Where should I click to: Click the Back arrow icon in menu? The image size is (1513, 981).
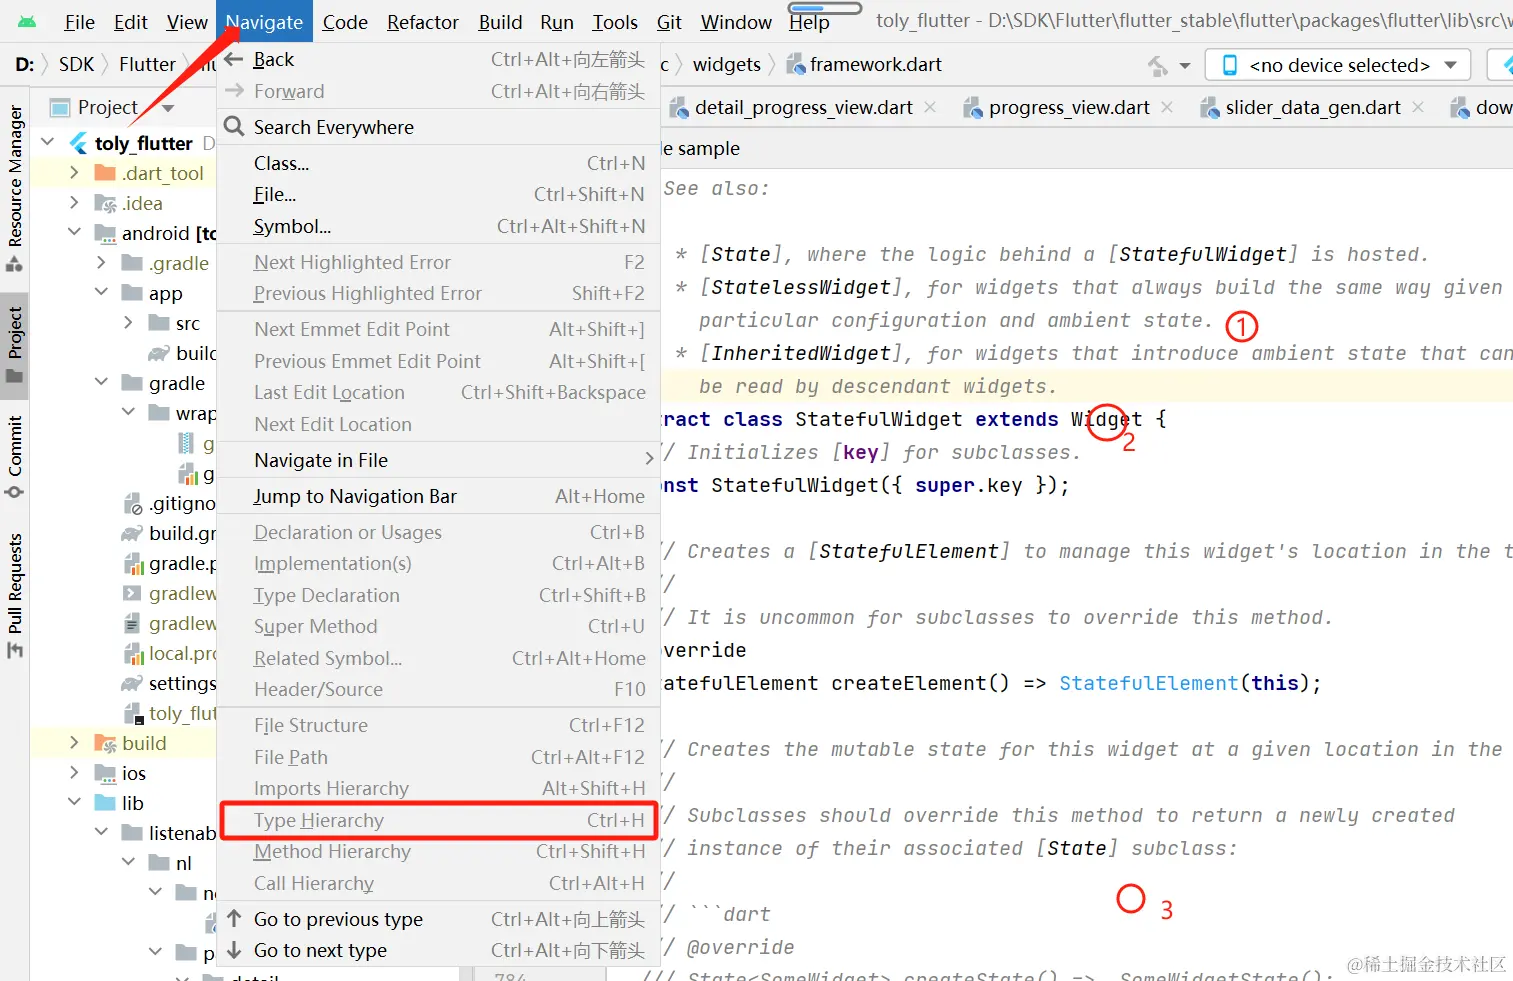pos(234,60)
